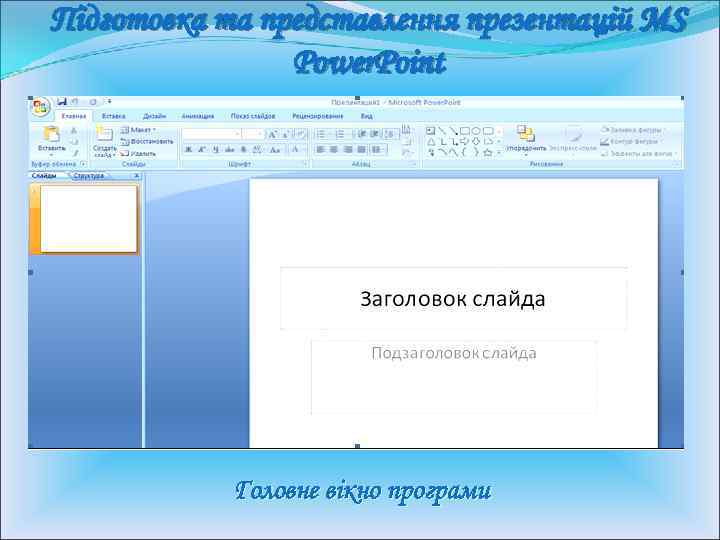Click the Удалить delete slide button
Screen dimensions: 720x540
click(x=138, y=153)
